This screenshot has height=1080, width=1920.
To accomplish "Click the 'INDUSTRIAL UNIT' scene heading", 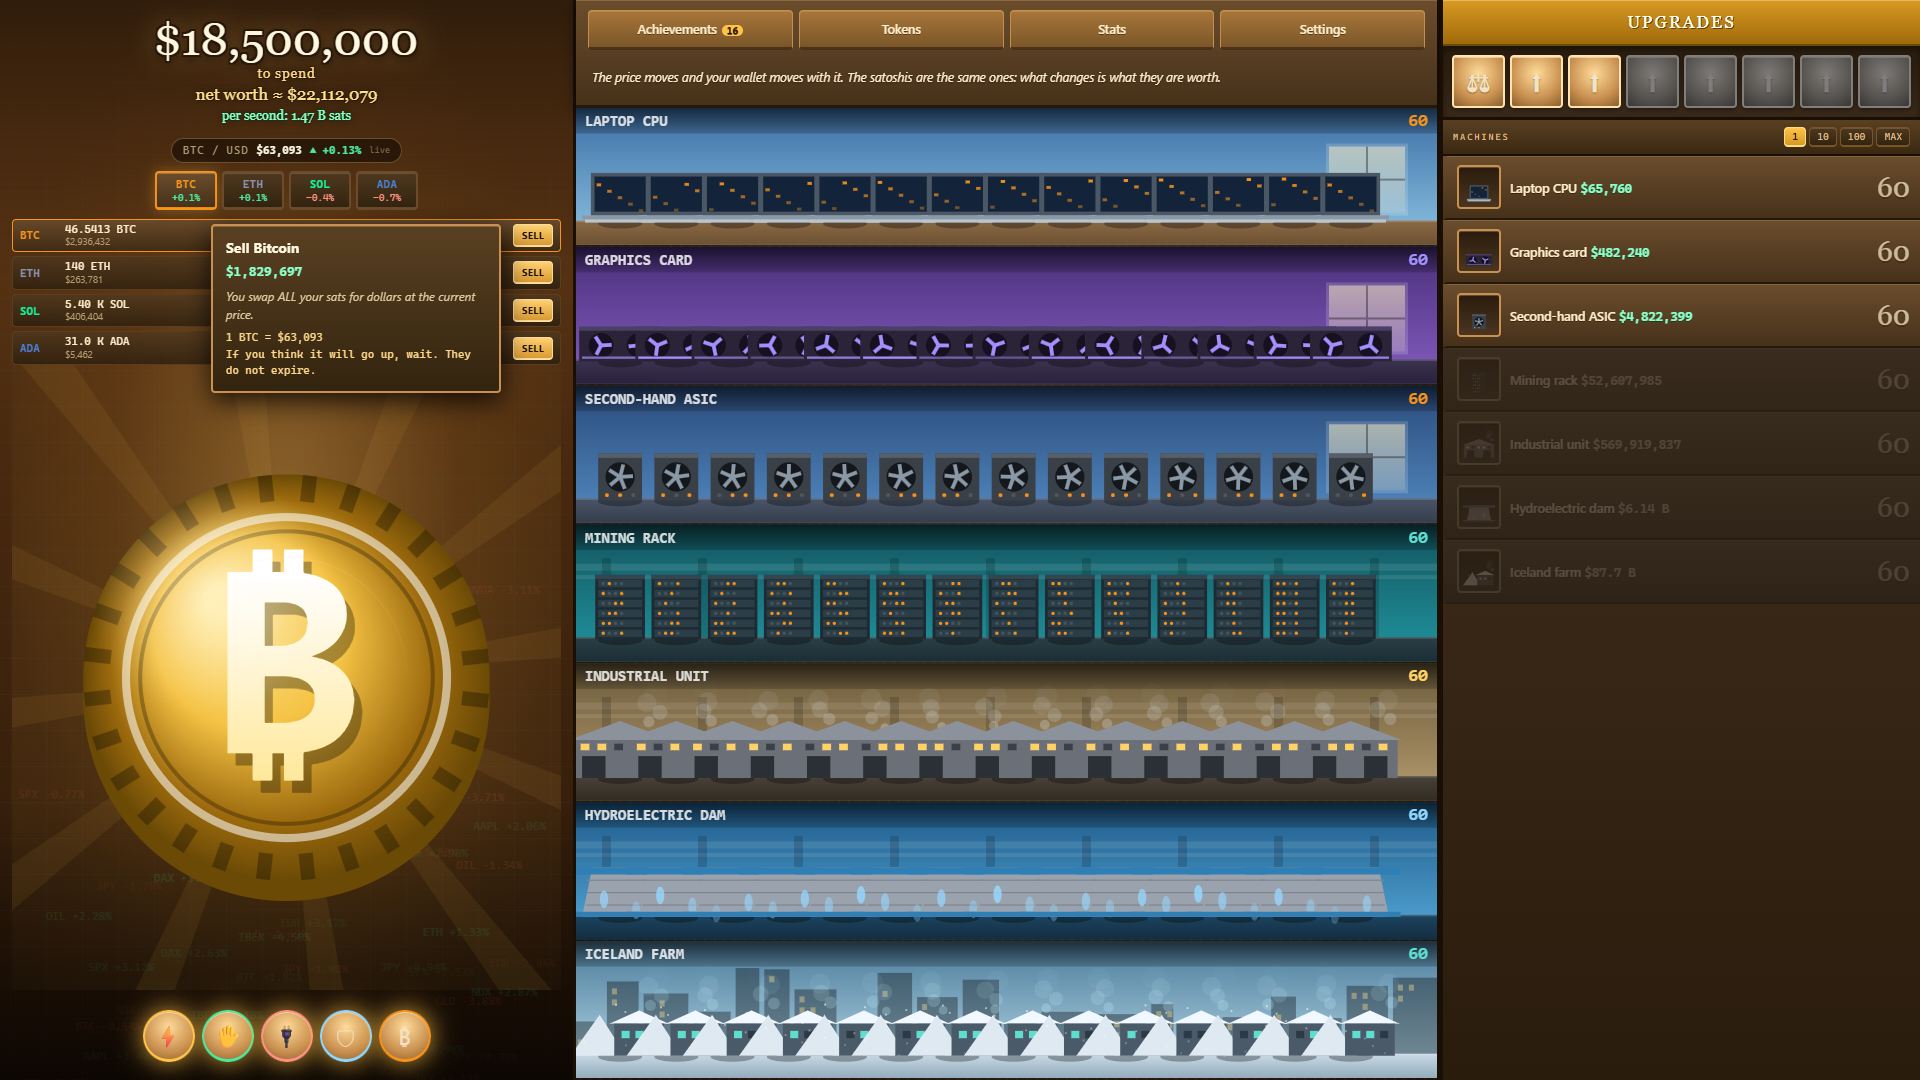I will pos(647,676).
